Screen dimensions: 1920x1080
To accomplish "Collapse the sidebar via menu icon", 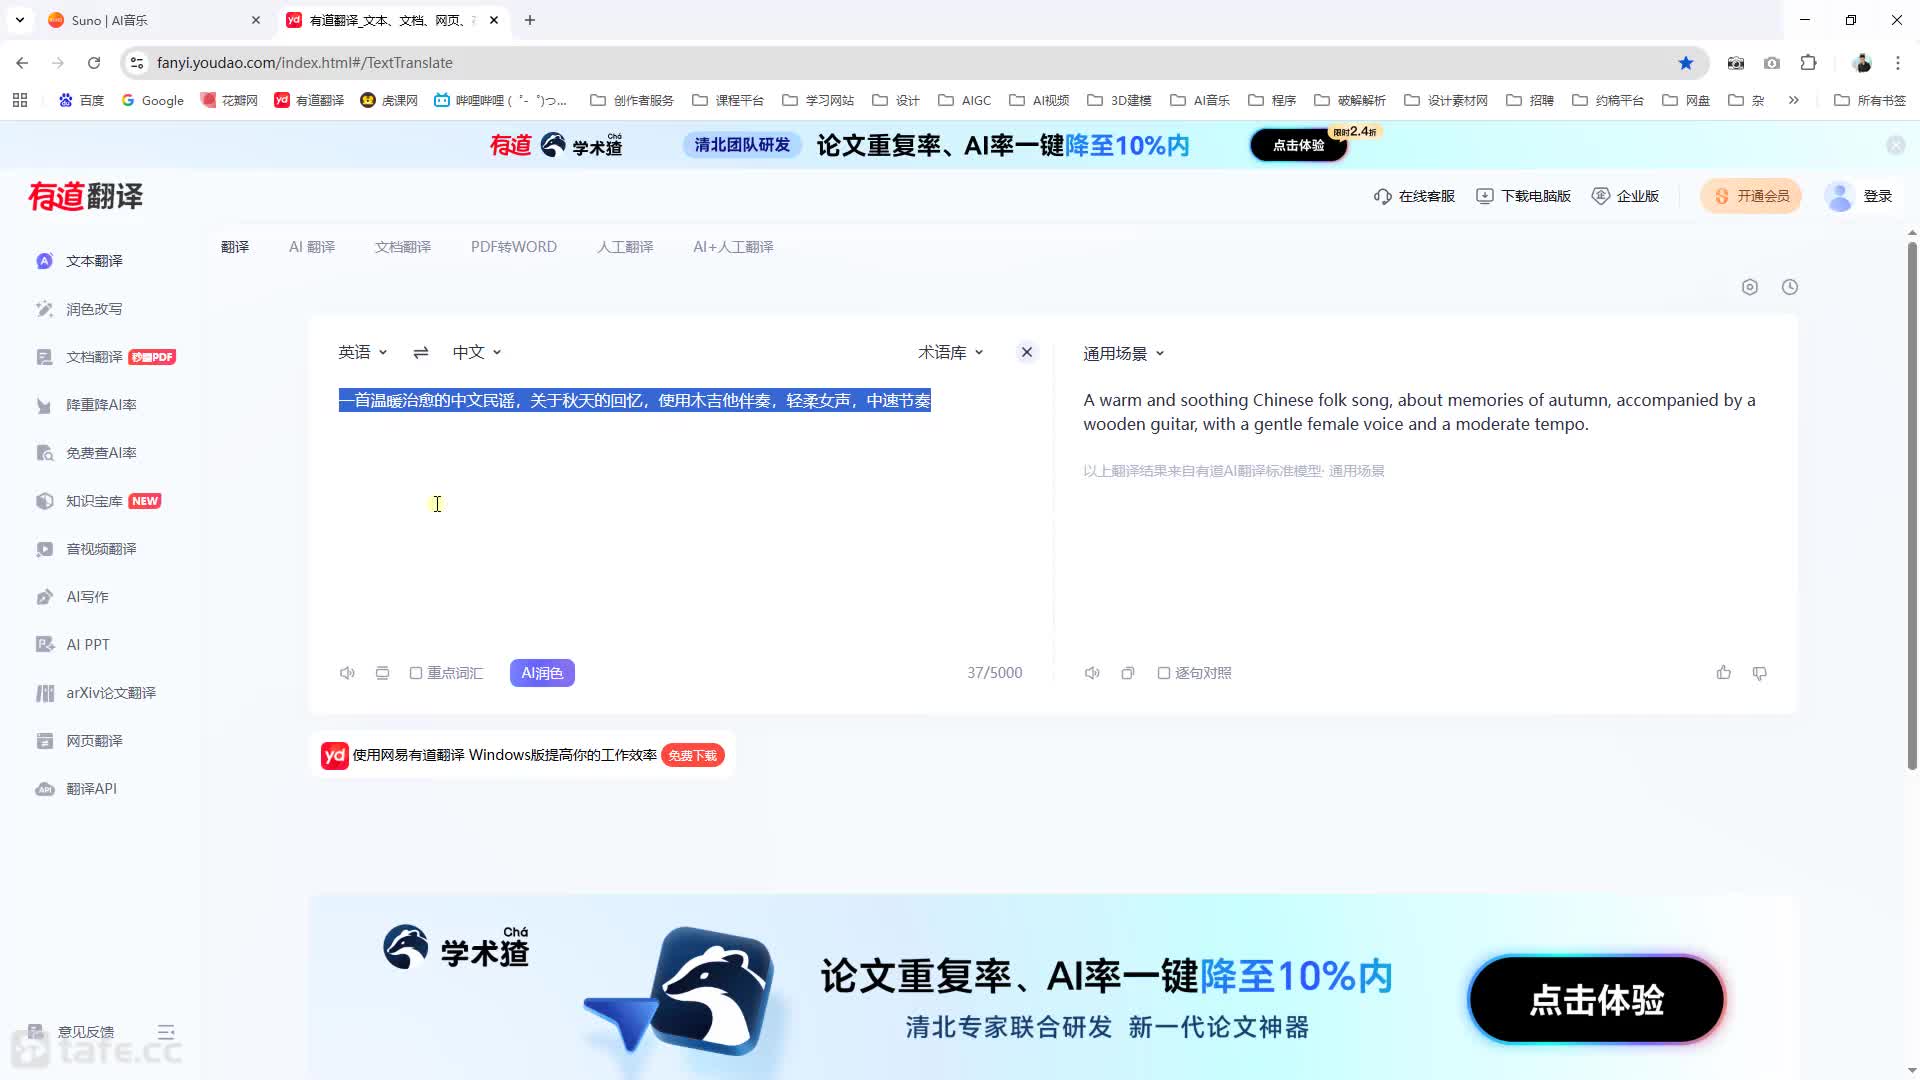I will pos(166,1032).
